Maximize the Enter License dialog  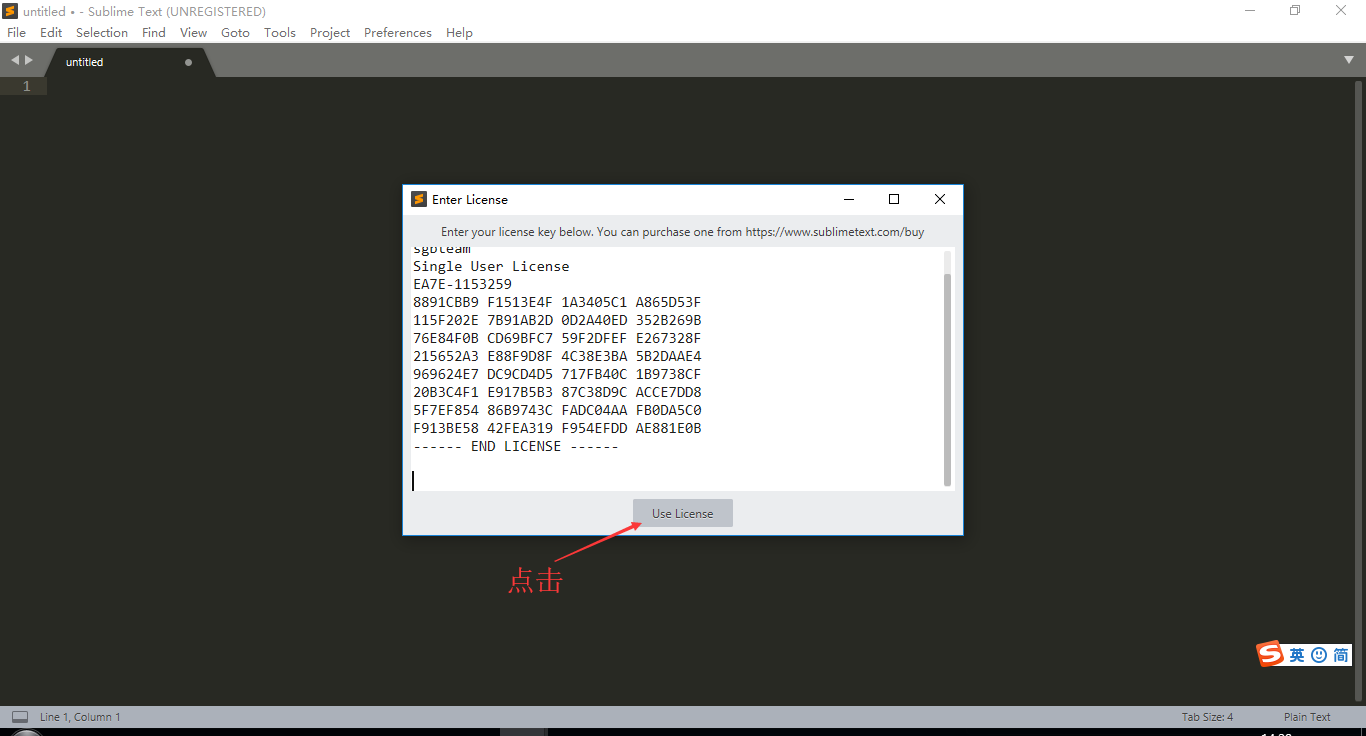point(894,199)
